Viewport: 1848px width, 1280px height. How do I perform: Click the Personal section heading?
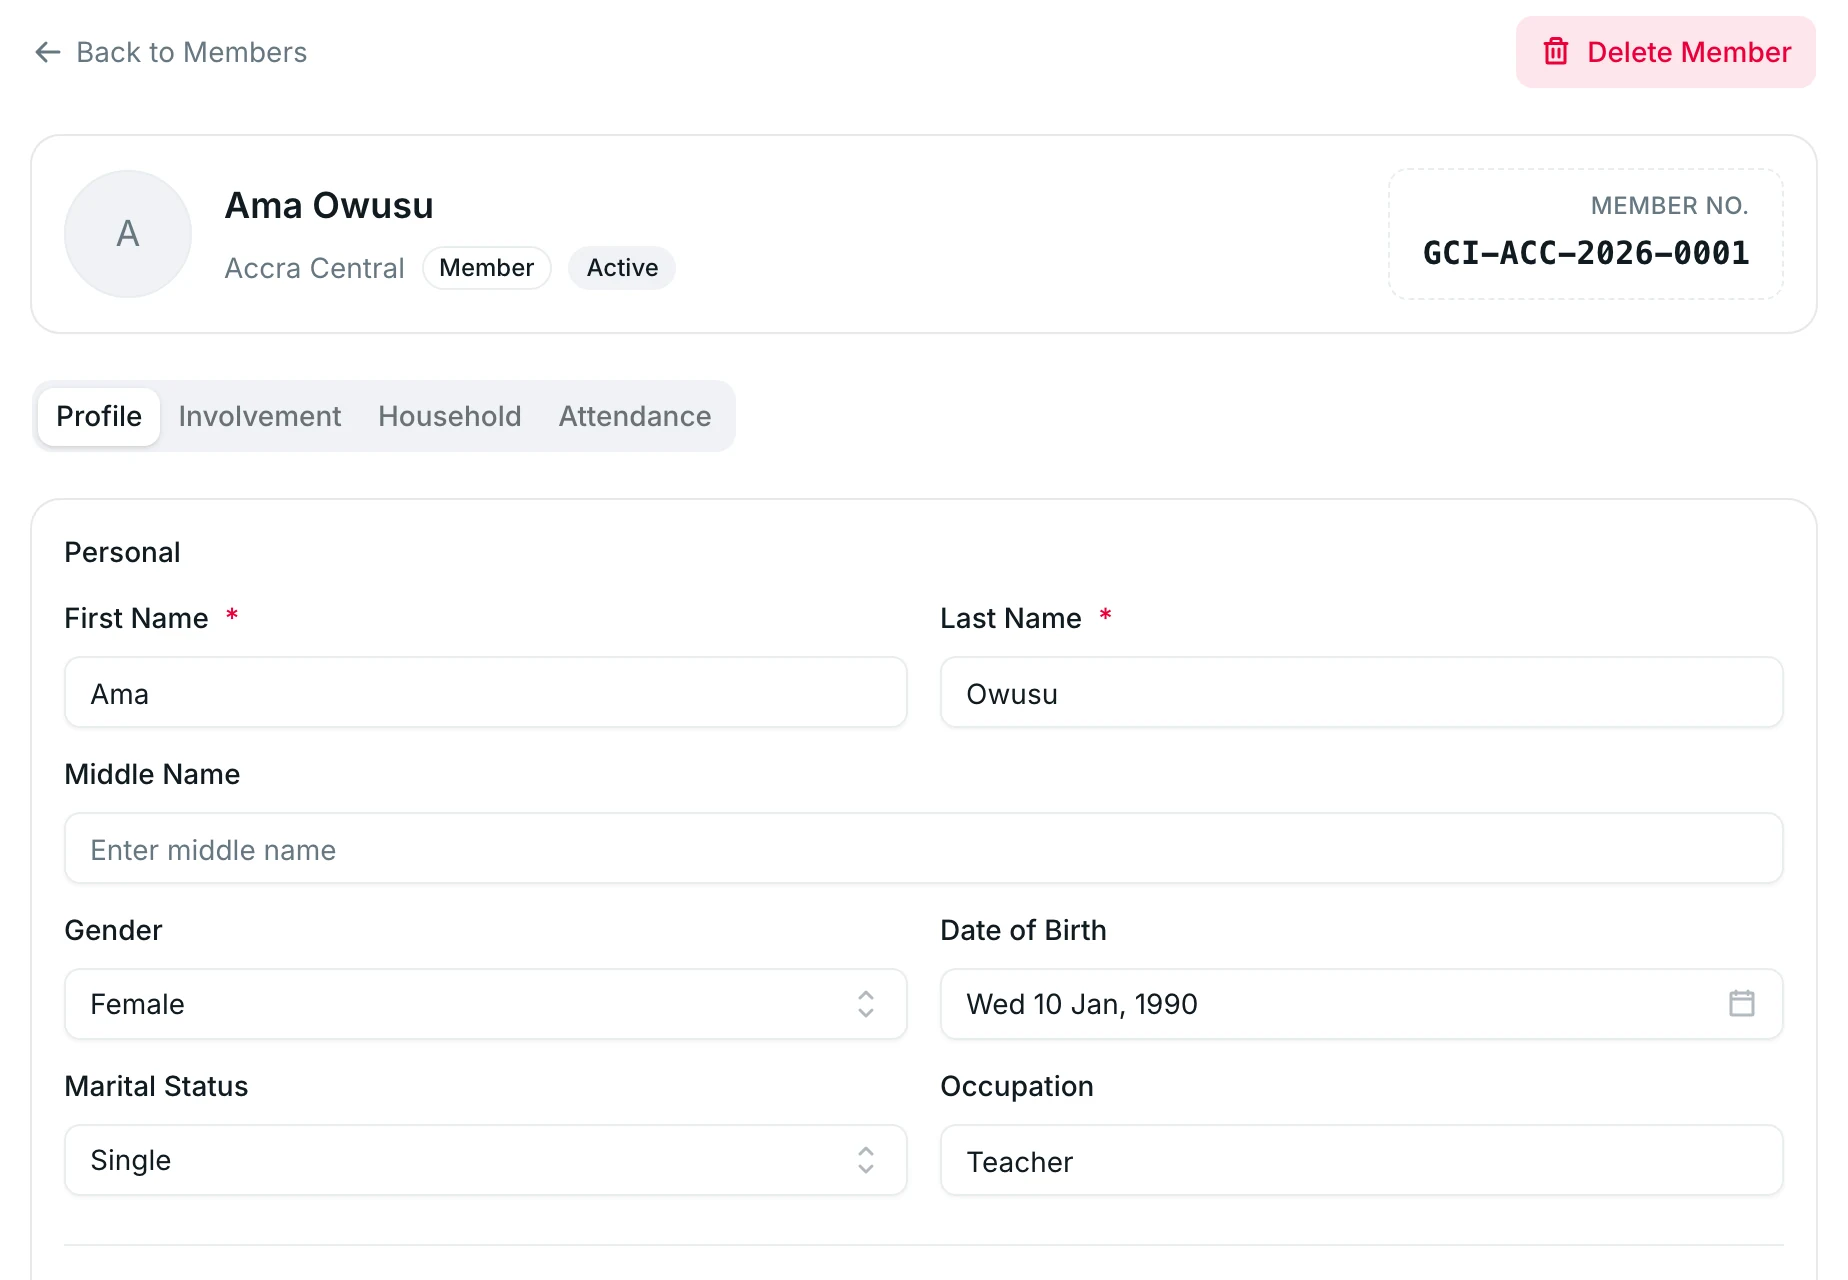coord(122,552)
